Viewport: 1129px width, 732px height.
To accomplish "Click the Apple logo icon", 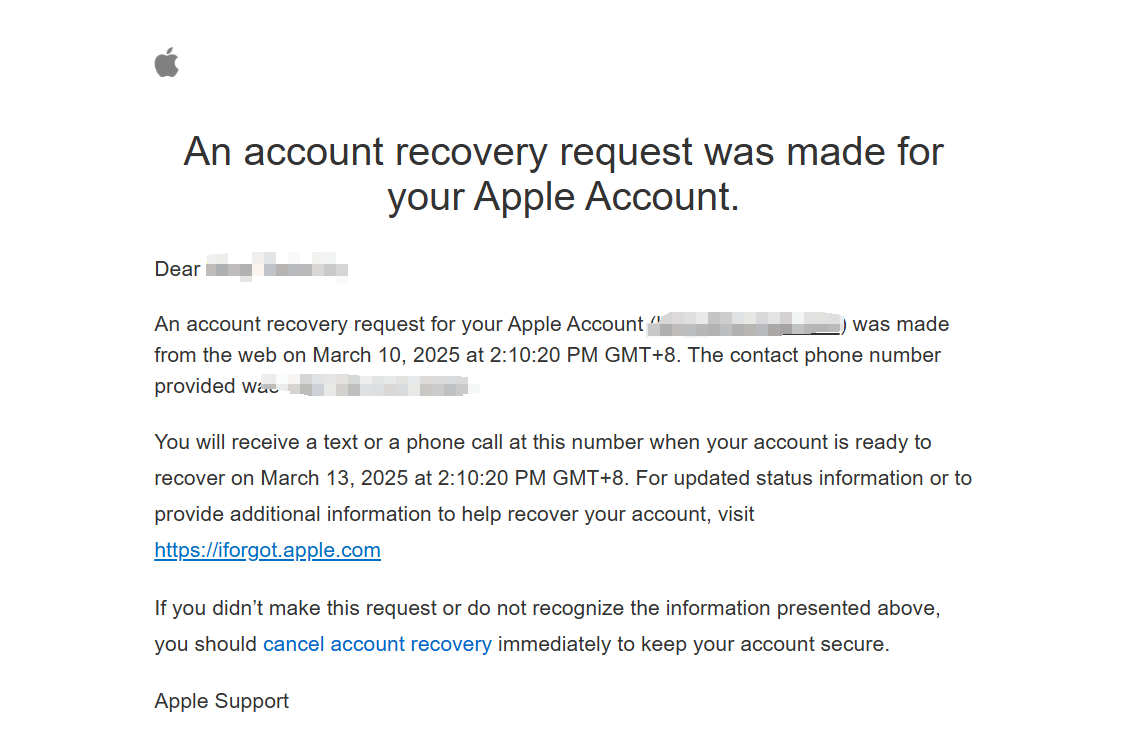I will click(x=167, y=62).
